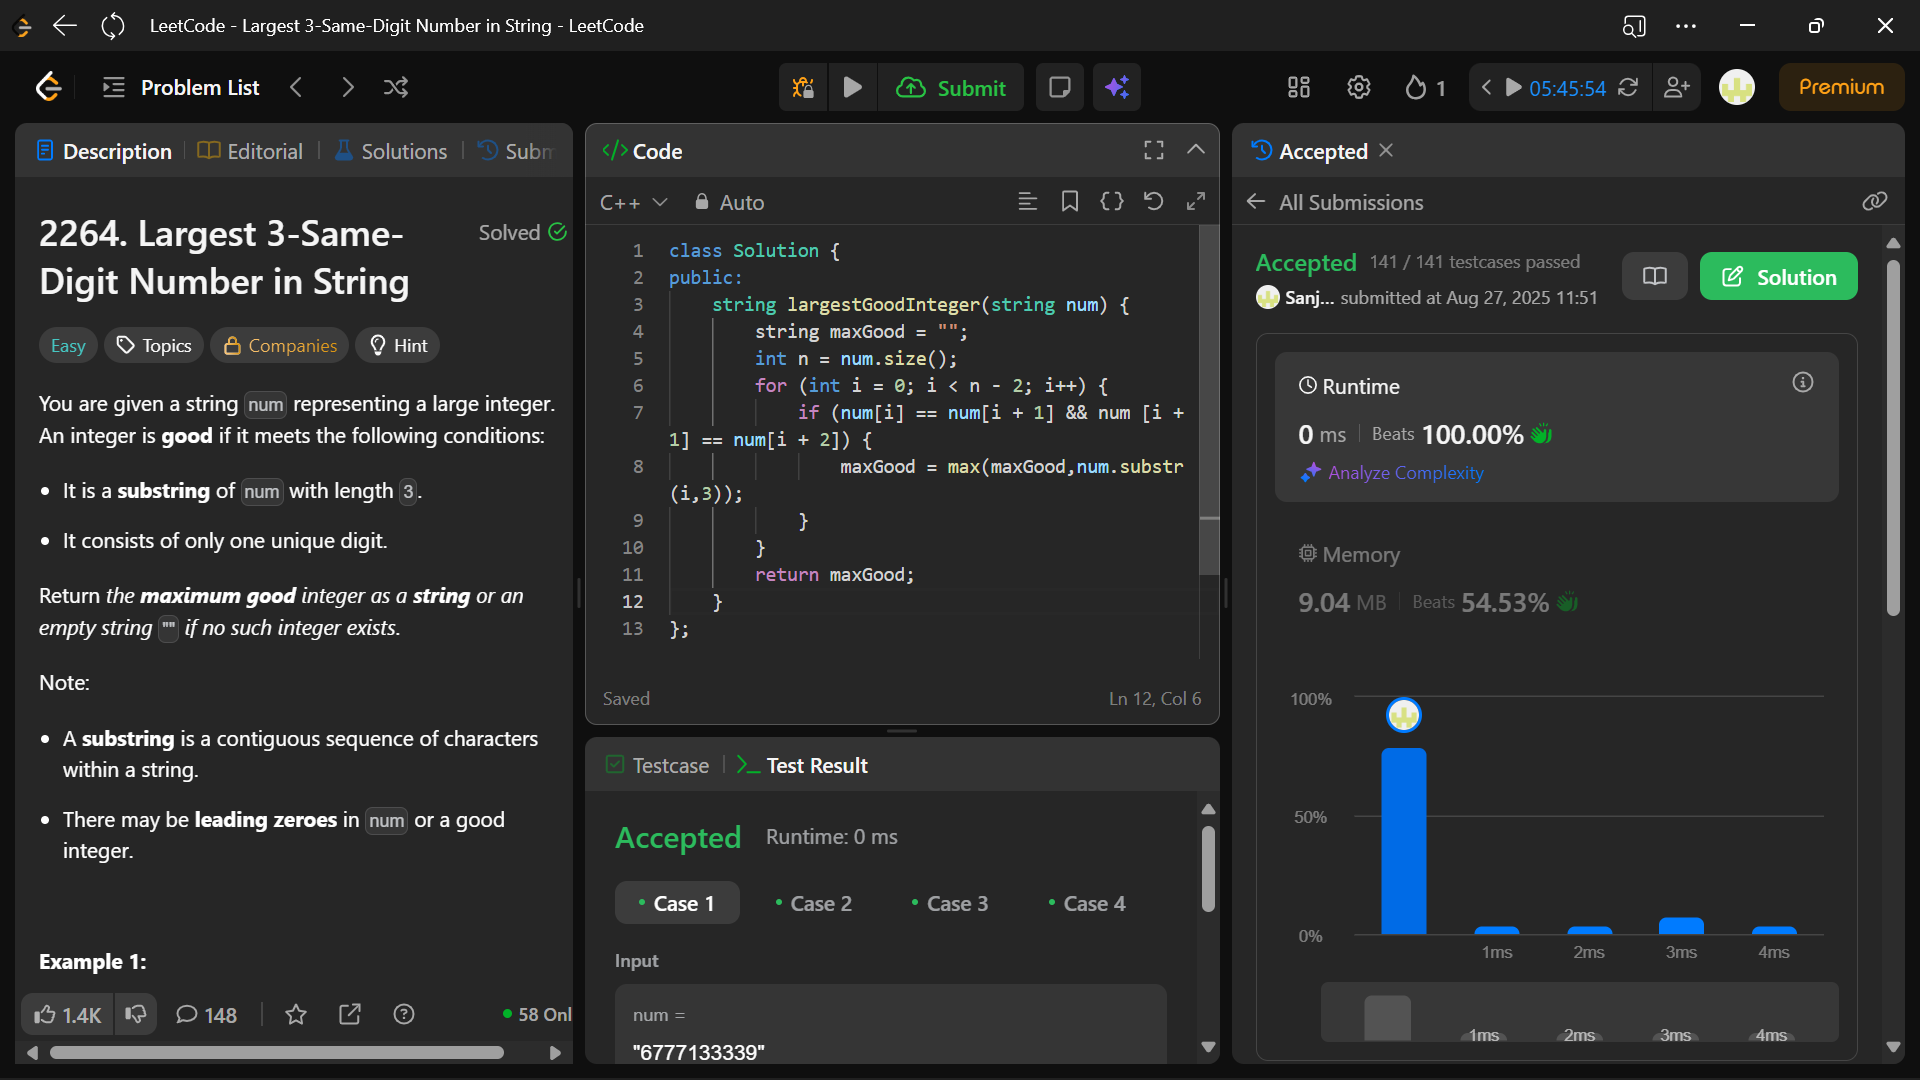
Task: Reset code to default with undo icon
Action: (1153, 202)
